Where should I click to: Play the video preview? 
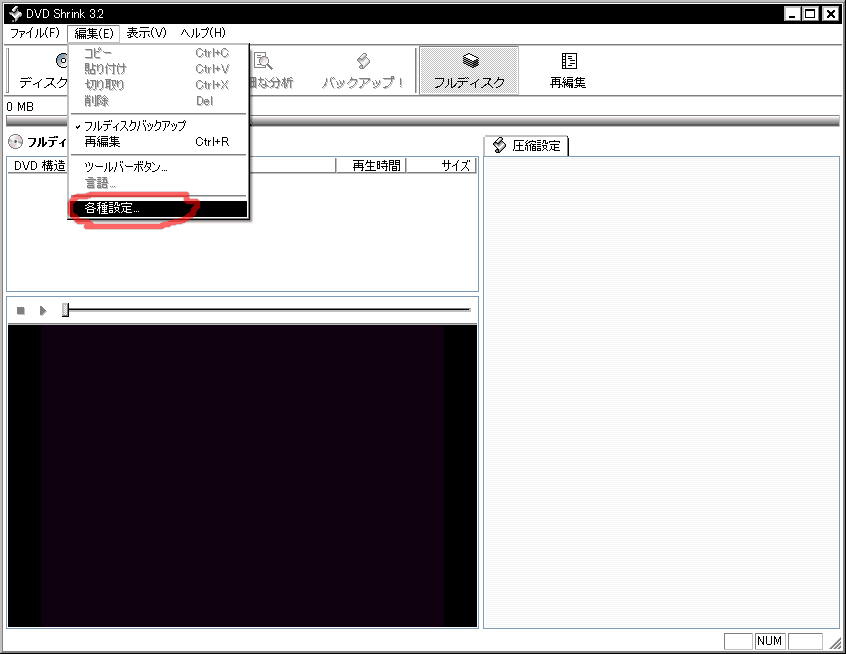(x=43, y=311)
